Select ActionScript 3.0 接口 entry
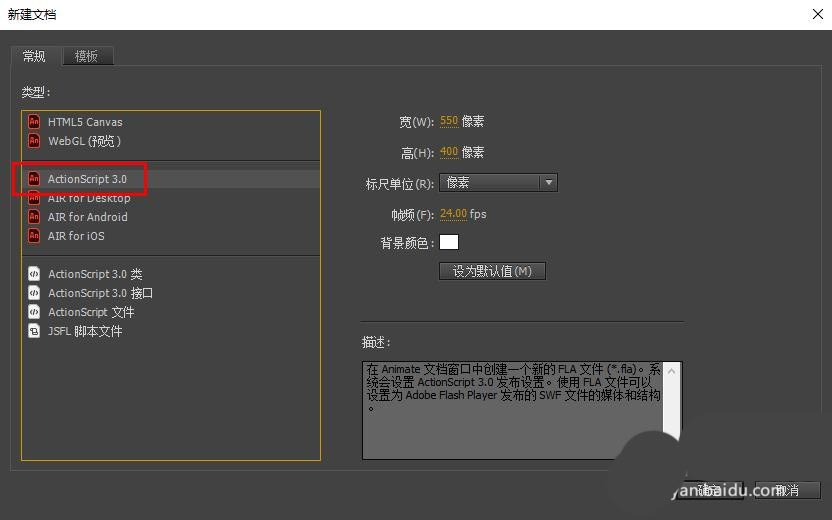 tap(100, 293)
